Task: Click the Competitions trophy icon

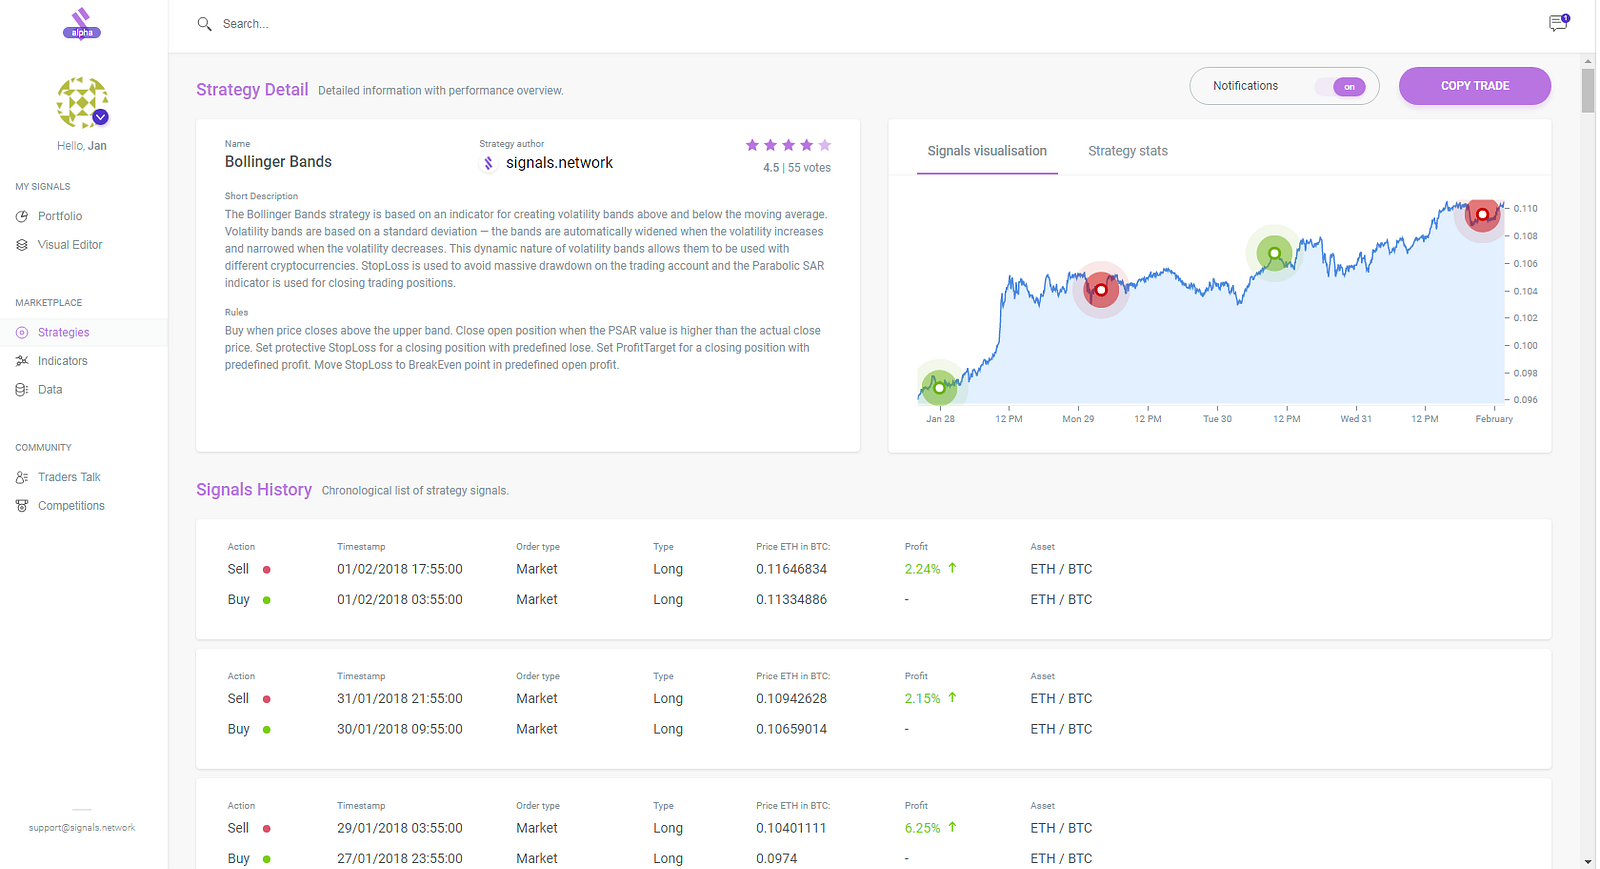Action: pyautogui.click(x=22, y=506)
